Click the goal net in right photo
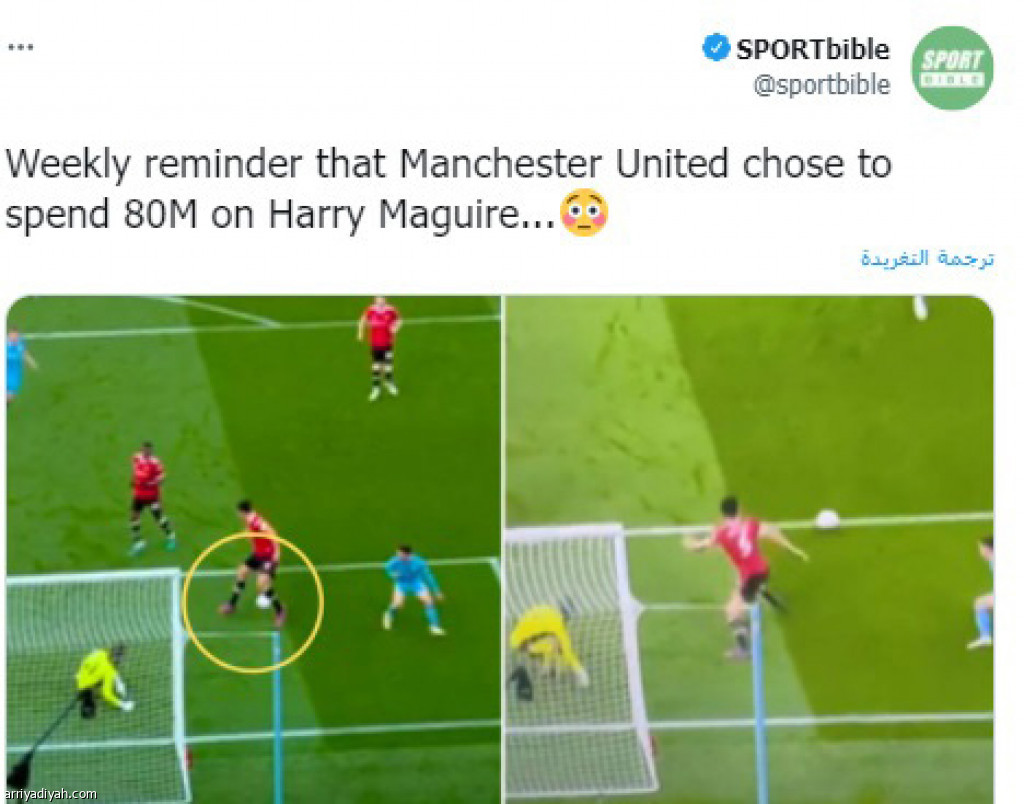Image resolution: width=1024 pixels, height=804 pixels. (578, 660)
